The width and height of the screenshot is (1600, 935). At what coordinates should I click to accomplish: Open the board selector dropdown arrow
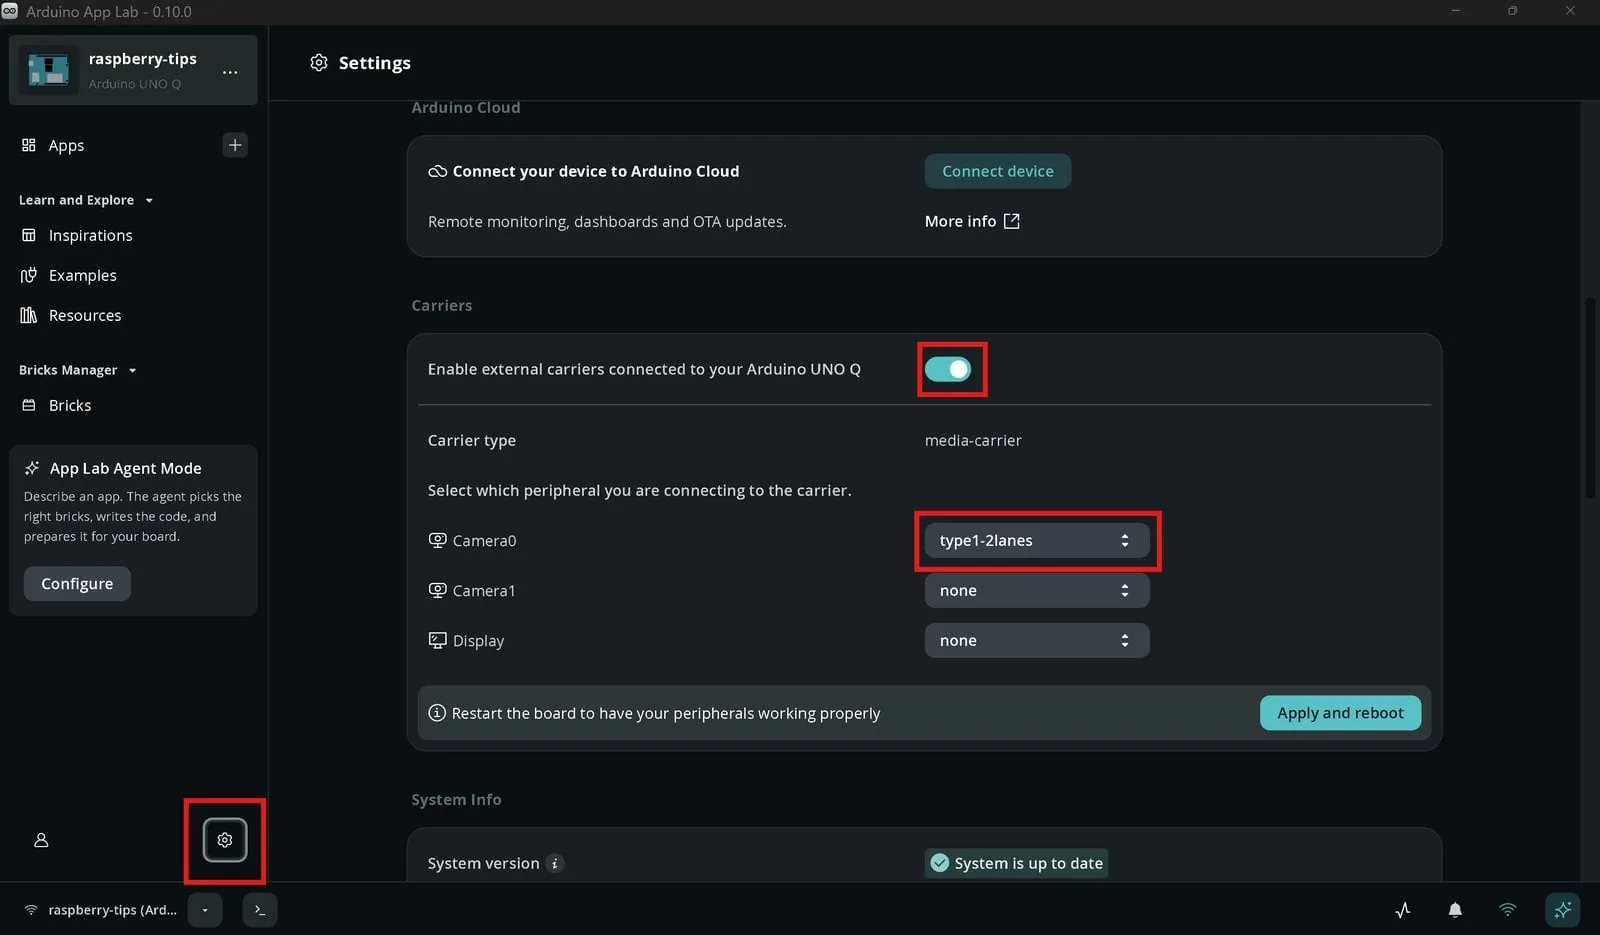point(205,910)
